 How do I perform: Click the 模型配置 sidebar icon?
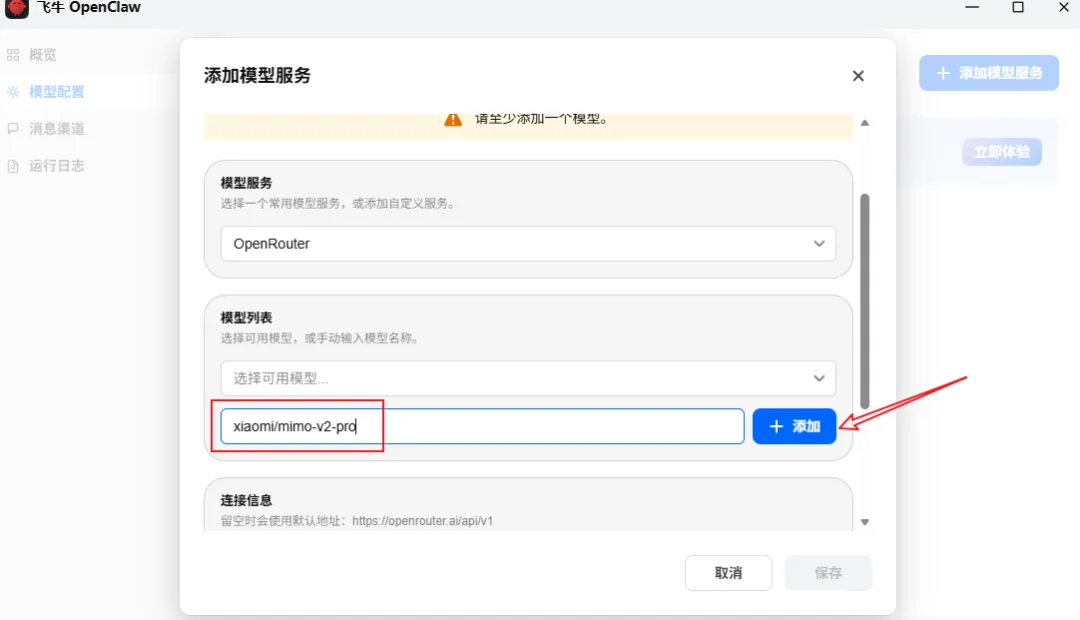click(x=13, y=92)
